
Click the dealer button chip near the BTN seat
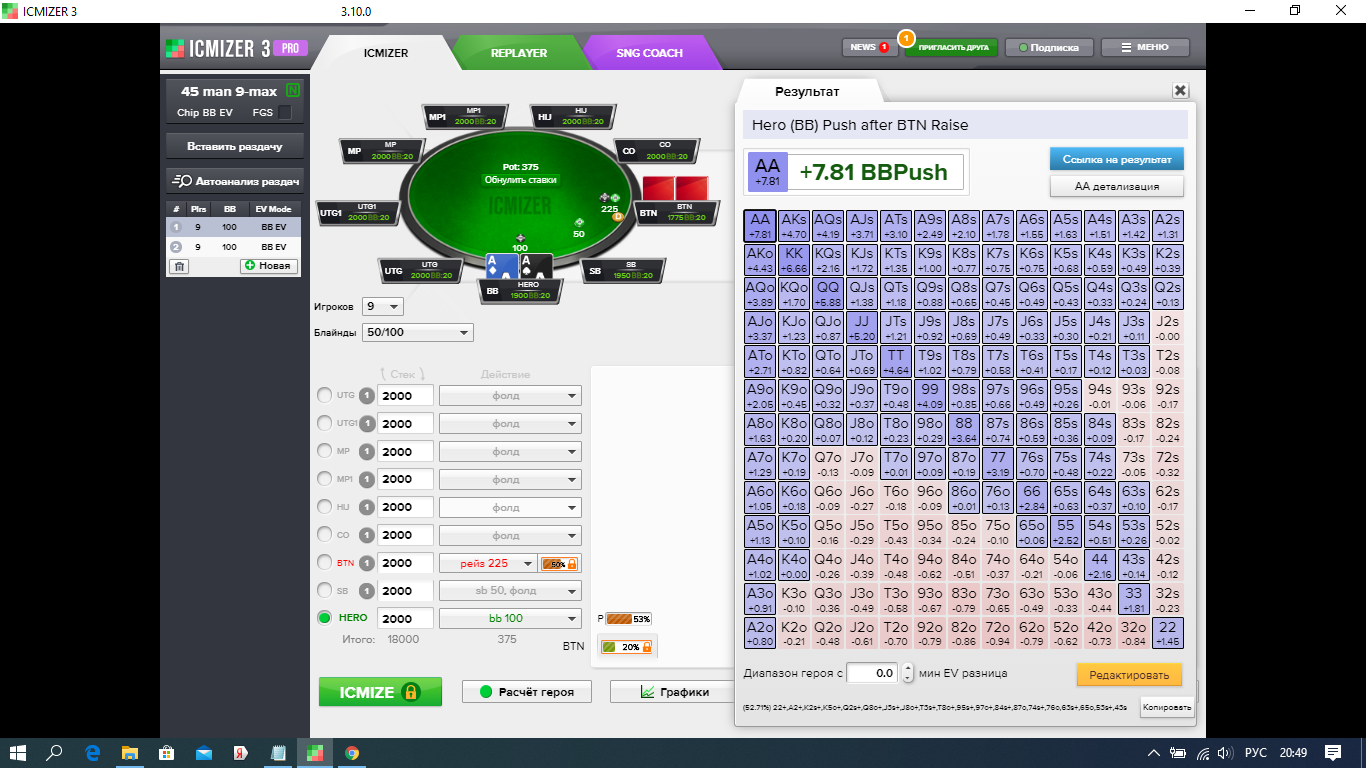click(x=617, y=216)
